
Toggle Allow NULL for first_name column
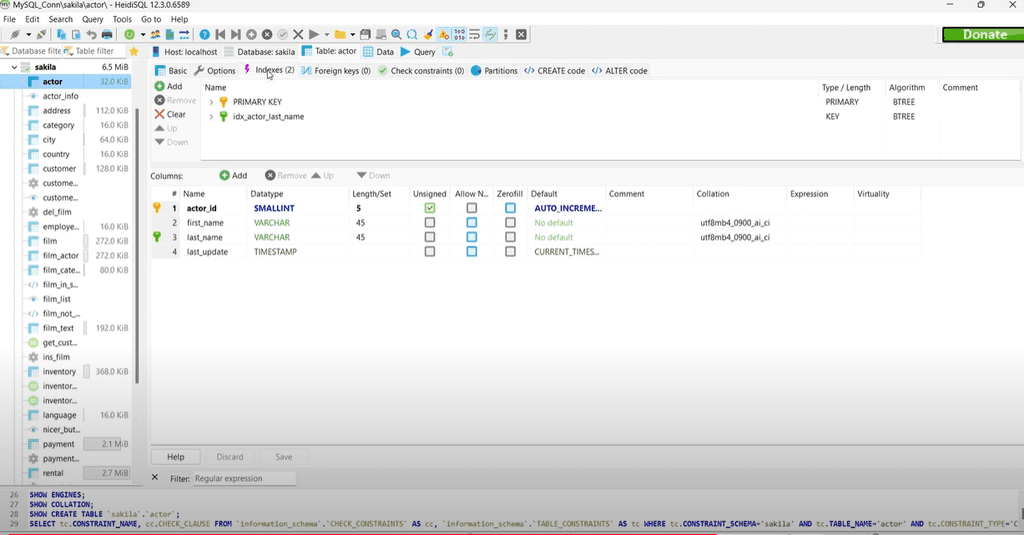pos(471,223)
